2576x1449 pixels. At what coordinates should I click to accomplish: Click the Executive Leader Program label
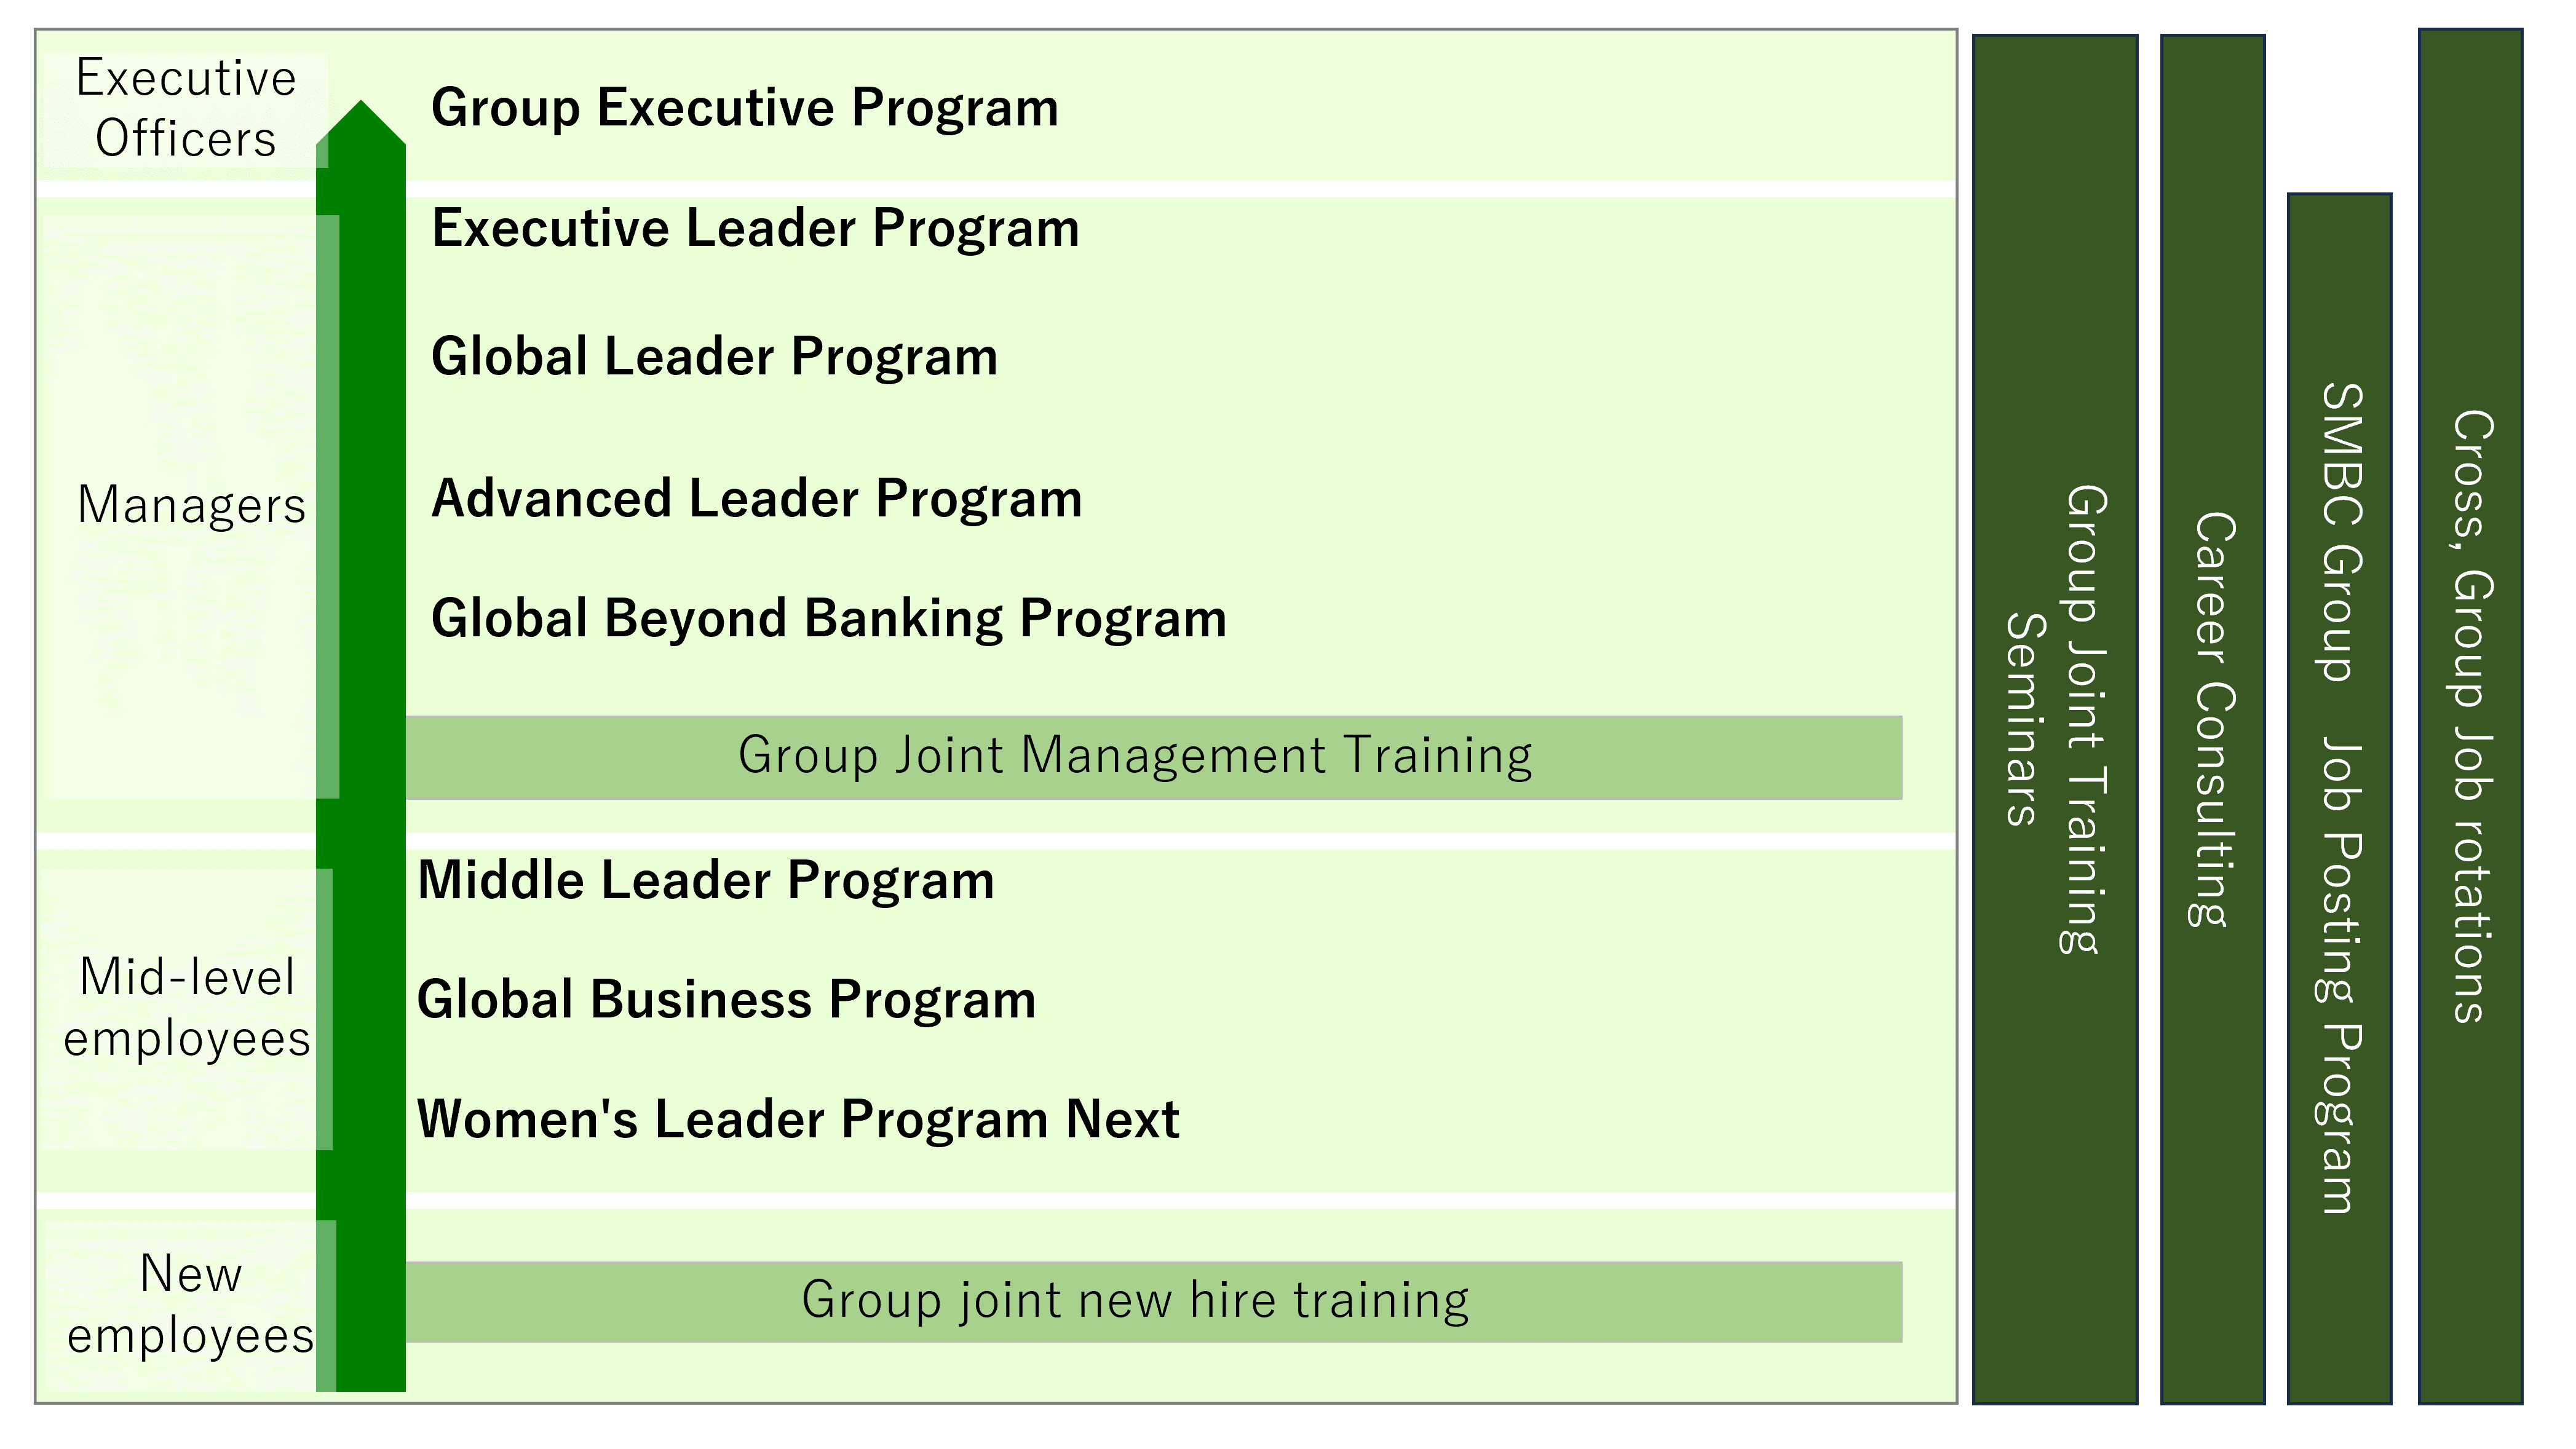point(756,228)
